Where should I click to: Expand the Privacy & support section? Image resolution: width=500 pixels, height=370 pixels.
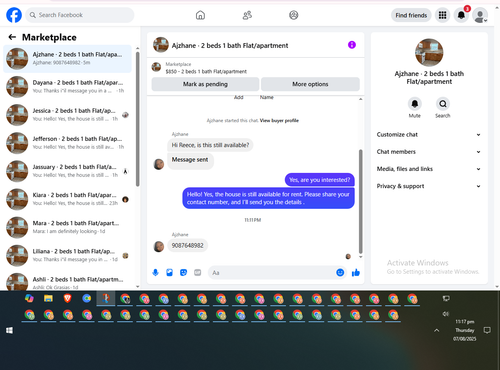429,186
